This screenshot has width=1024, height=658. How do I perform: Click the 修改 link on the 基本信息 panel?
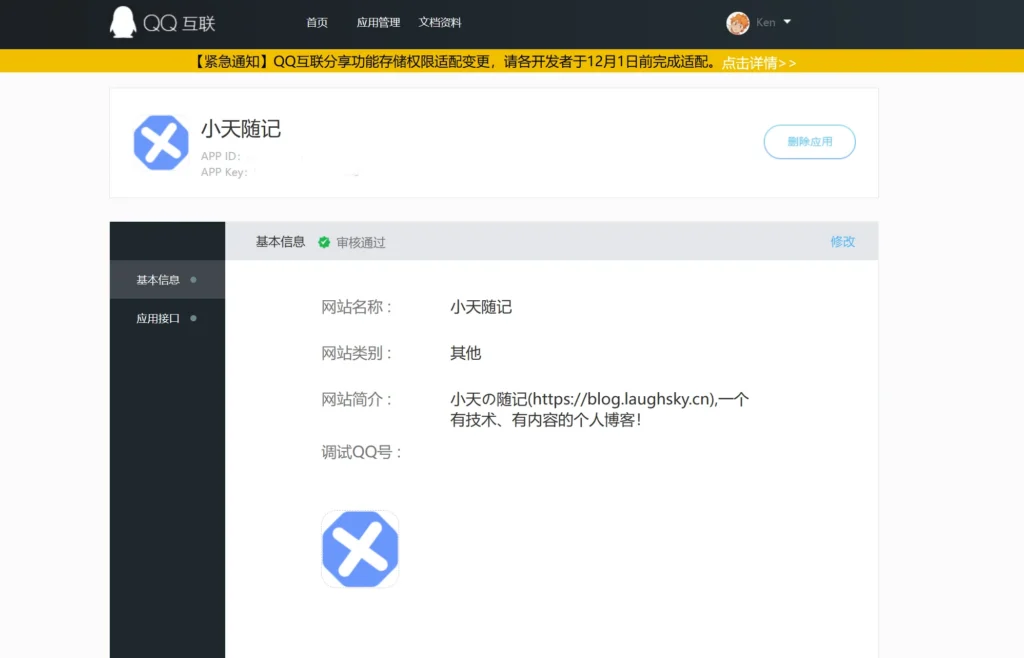[843, 242]
